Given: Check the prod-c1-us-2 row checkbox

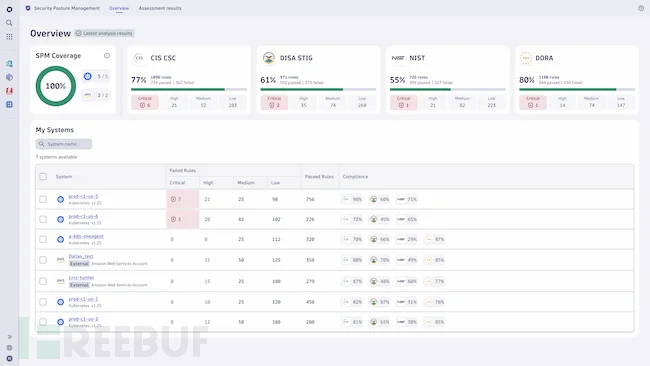Looking at the screenshot, I should [43, 322].
